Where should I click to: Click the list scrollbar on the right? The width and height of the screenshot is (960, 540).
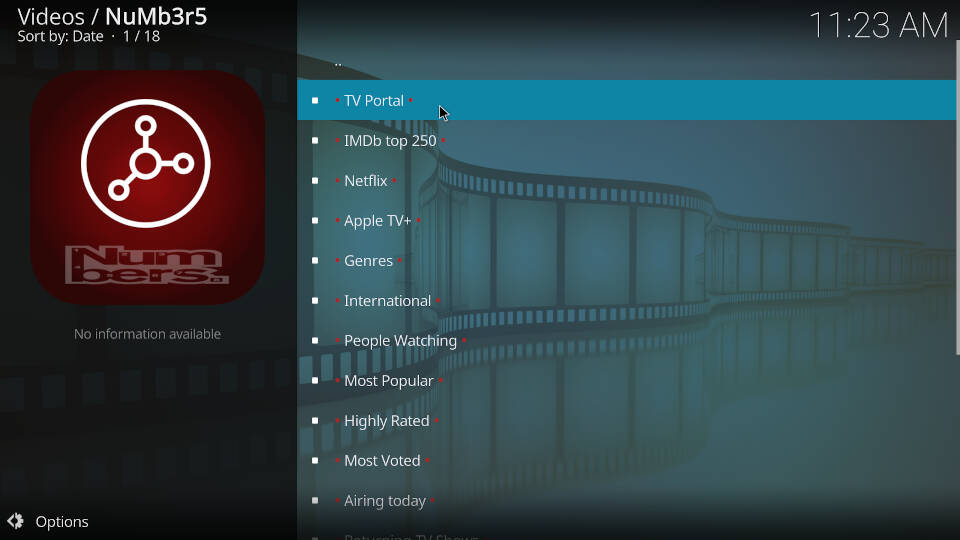coord(958,197)
